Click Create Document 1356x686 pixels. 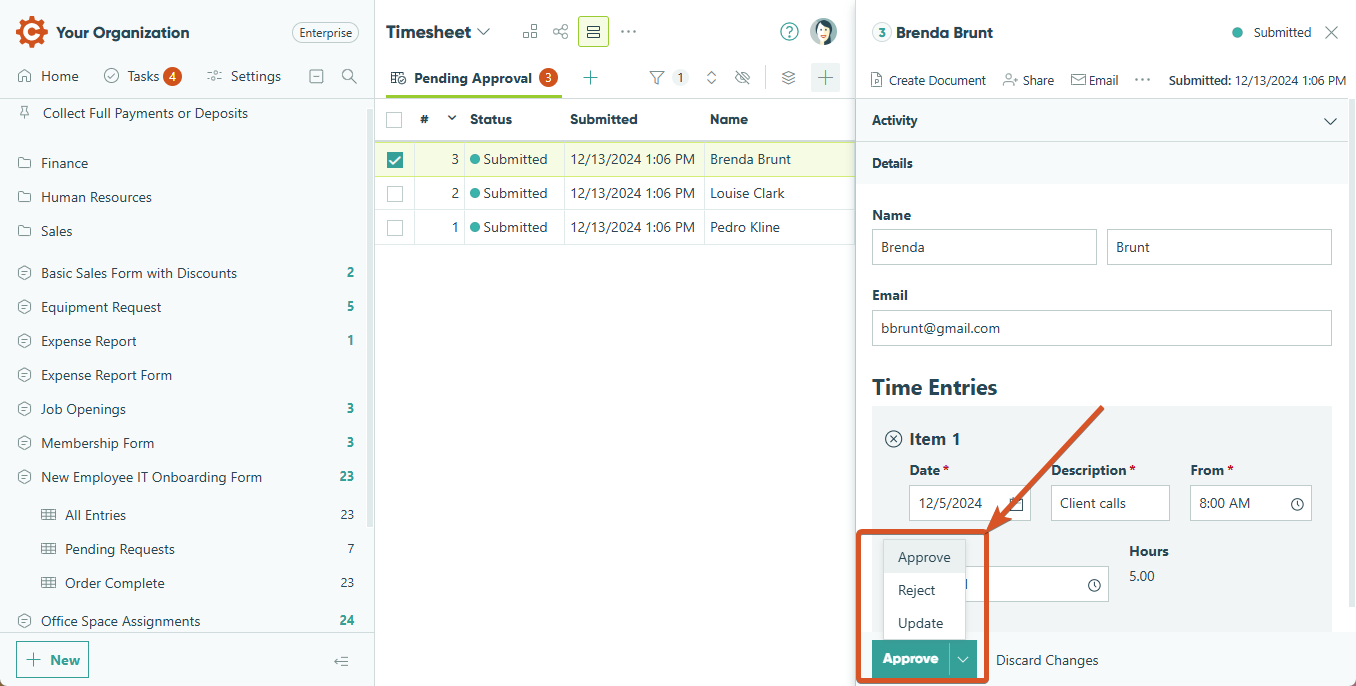pyautogui.click(x=928, y=80)
